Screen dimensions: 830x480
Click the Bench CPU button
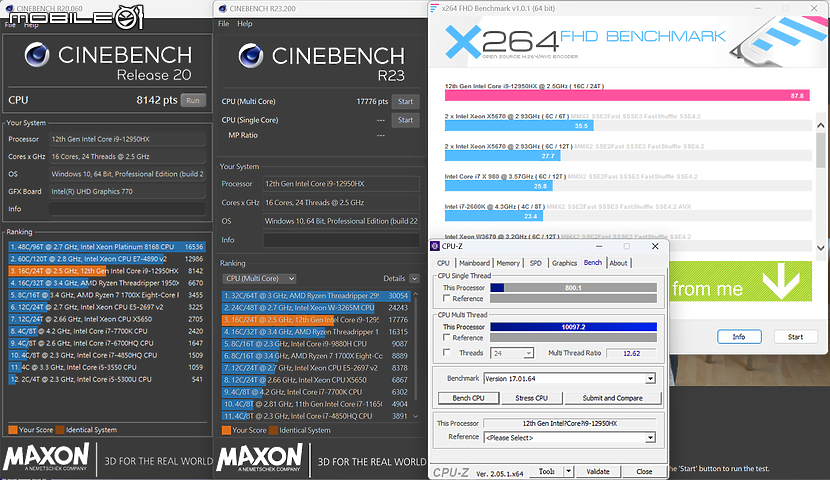[x=468, y=398]
